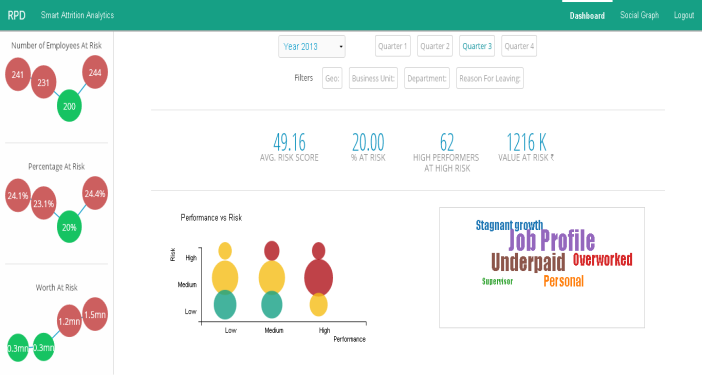This screenshot has width=702, height=382.
Task: Click the 49.16 average risk score
Action: coord(289,142)
